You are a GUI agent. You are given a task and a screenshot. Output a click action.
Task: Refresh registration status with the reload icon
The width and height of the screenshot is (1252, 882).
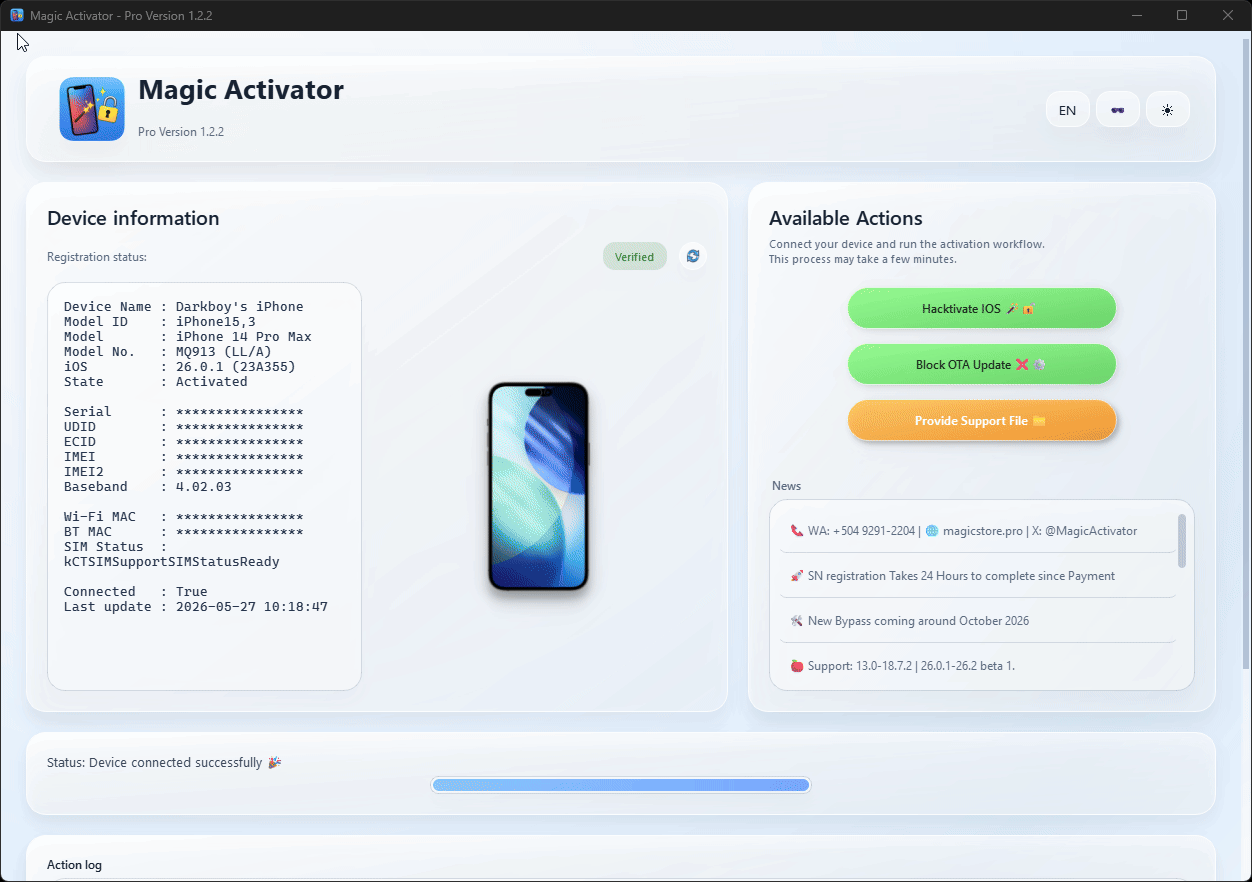point(693,256)
